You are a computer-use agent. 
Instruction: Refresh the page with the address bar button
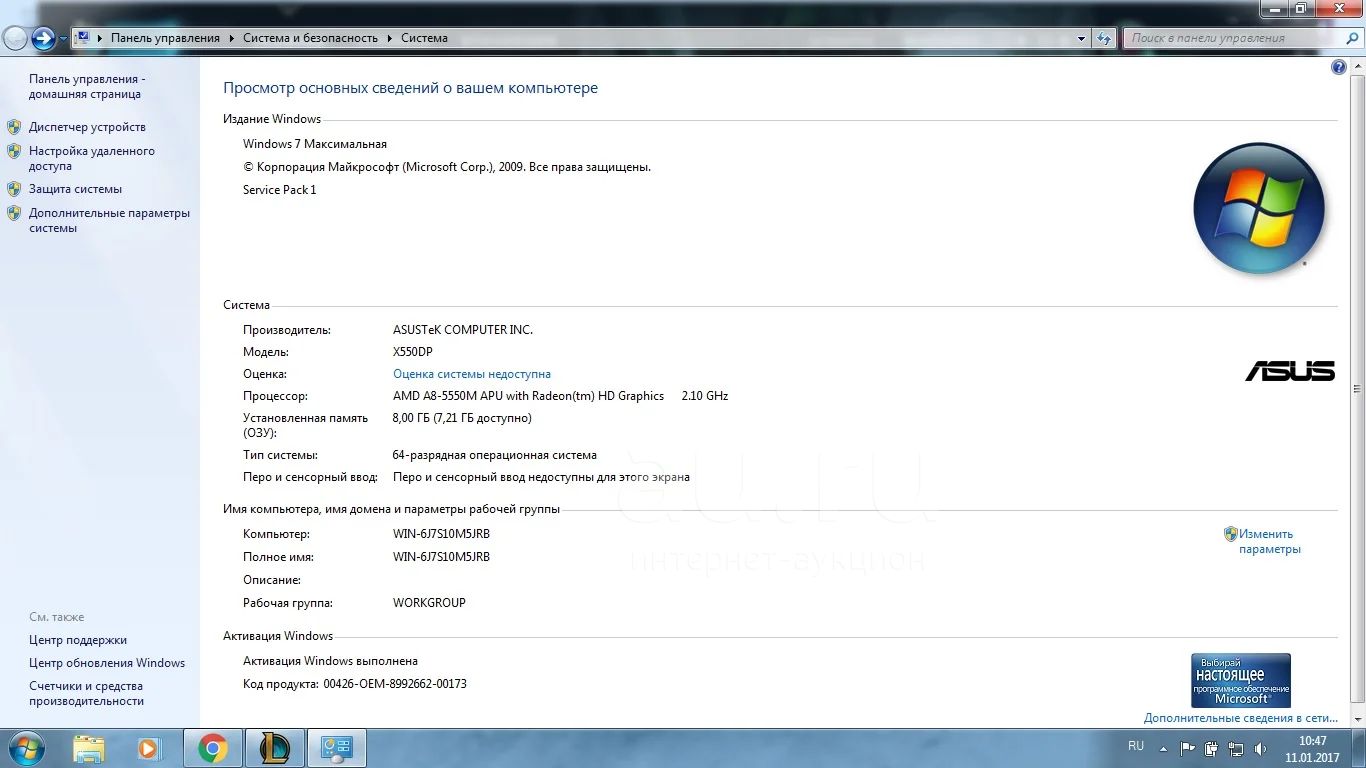click(1104, 38)
